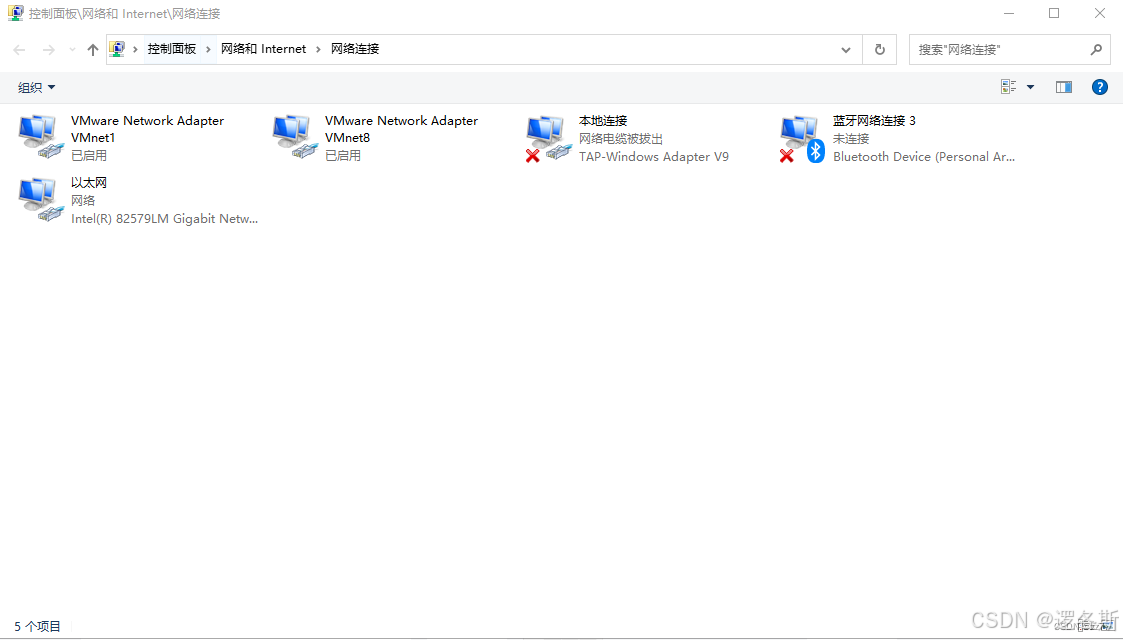Expand the chevron after 控制面板

(x=208, y=49)
